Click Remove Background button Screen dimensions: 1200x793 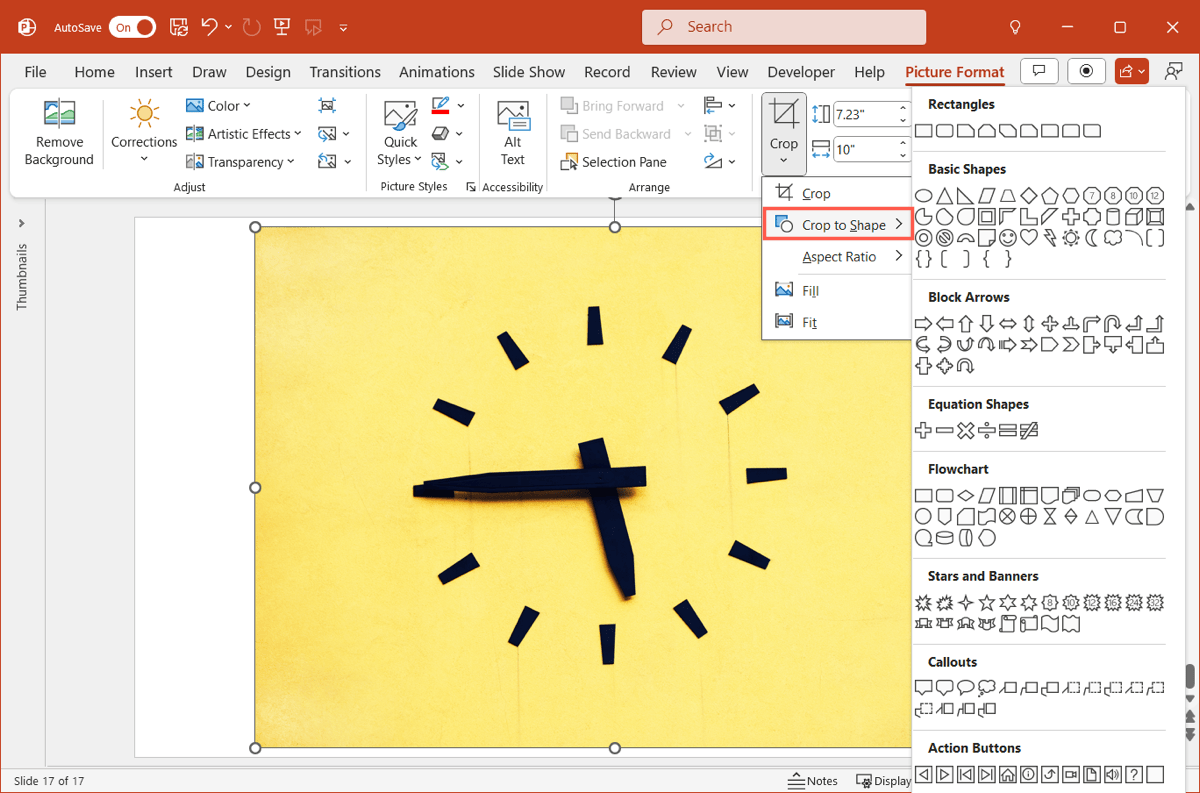click(x=59, y=133)
